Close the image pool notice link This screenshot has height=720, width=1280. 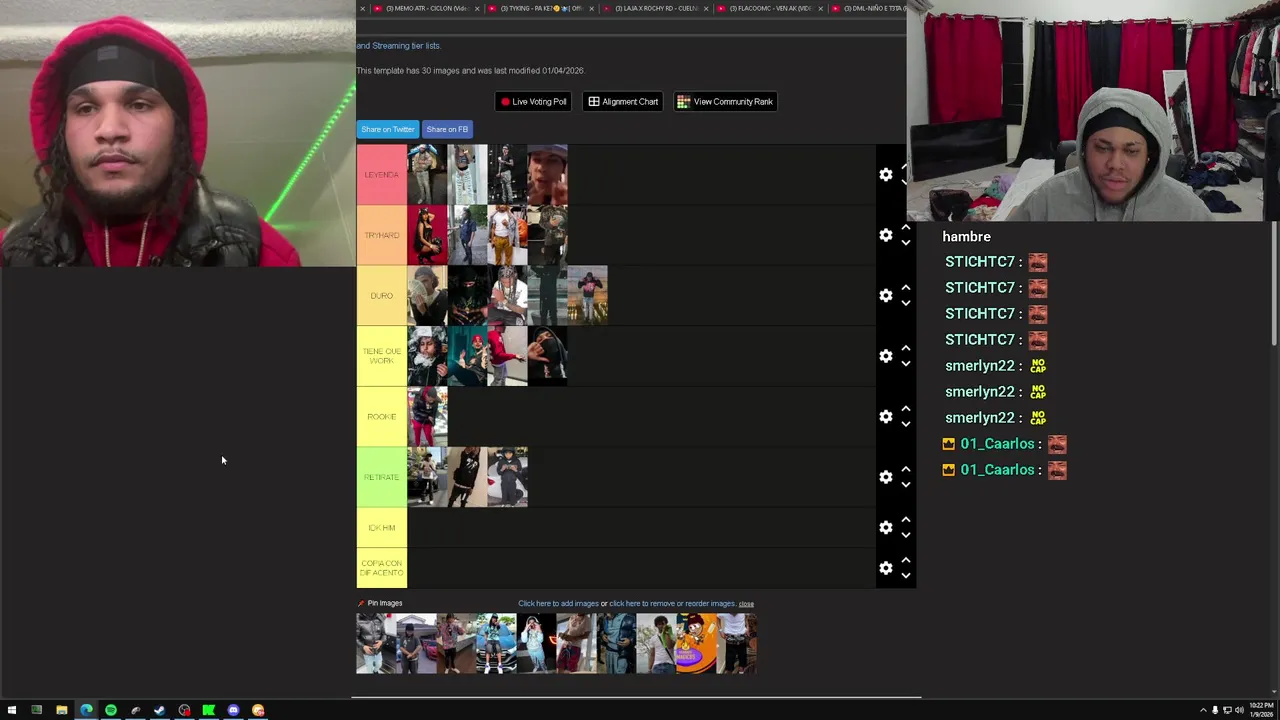tap(746, 604)
